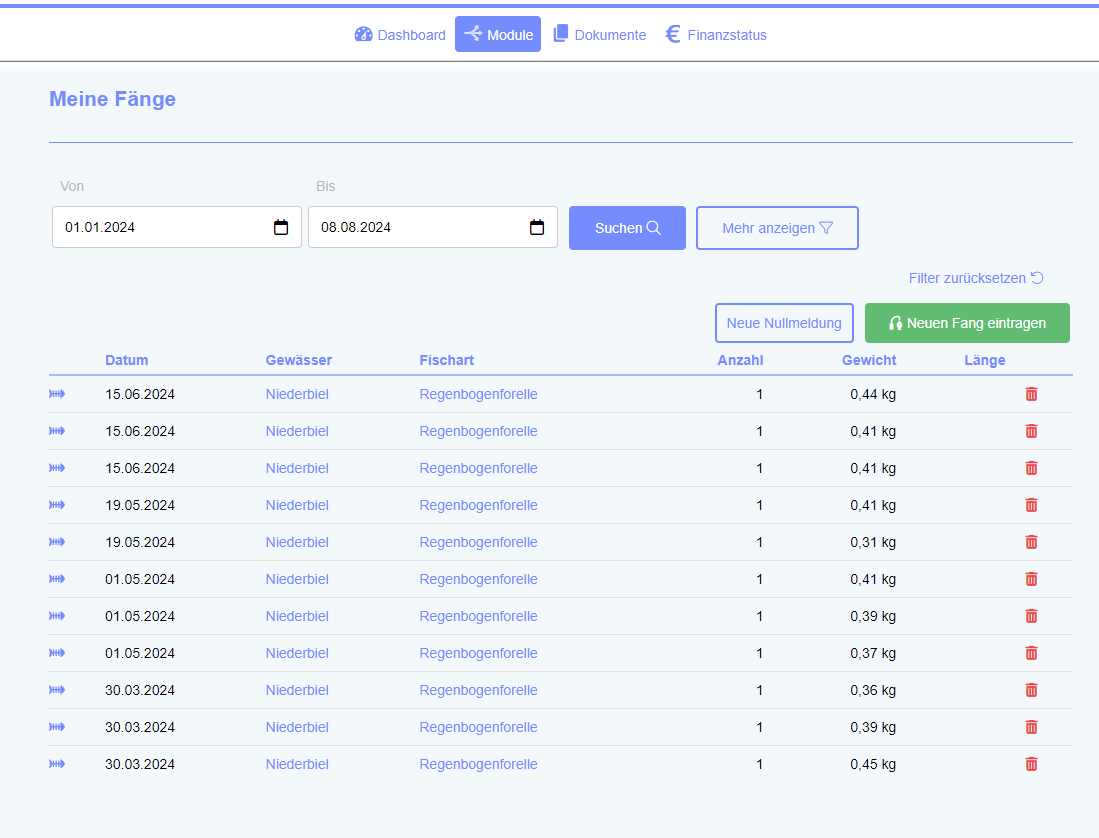
Task: Remove the 0,45 kg catch row
Action: click(x=1031, y=764)
